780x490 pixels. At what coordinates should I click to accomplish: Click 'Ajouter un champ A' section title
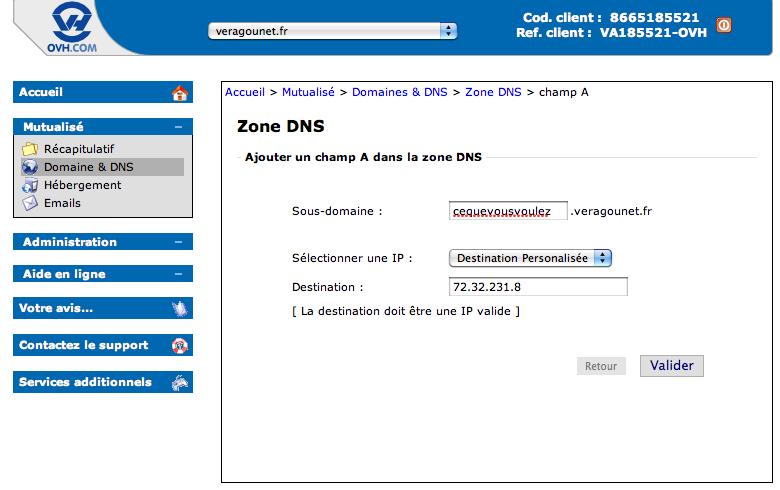[363, 157]
